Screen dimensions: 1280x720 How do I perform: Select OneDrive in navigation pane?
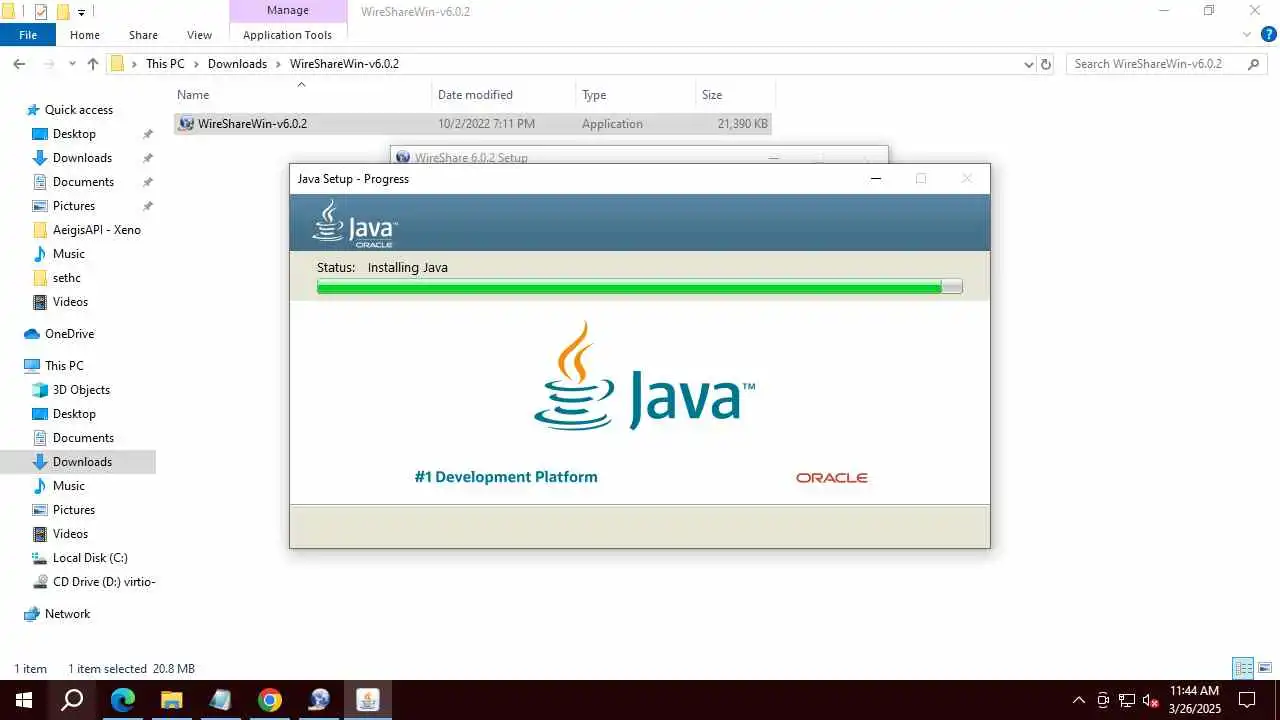(x=69, y=334)
